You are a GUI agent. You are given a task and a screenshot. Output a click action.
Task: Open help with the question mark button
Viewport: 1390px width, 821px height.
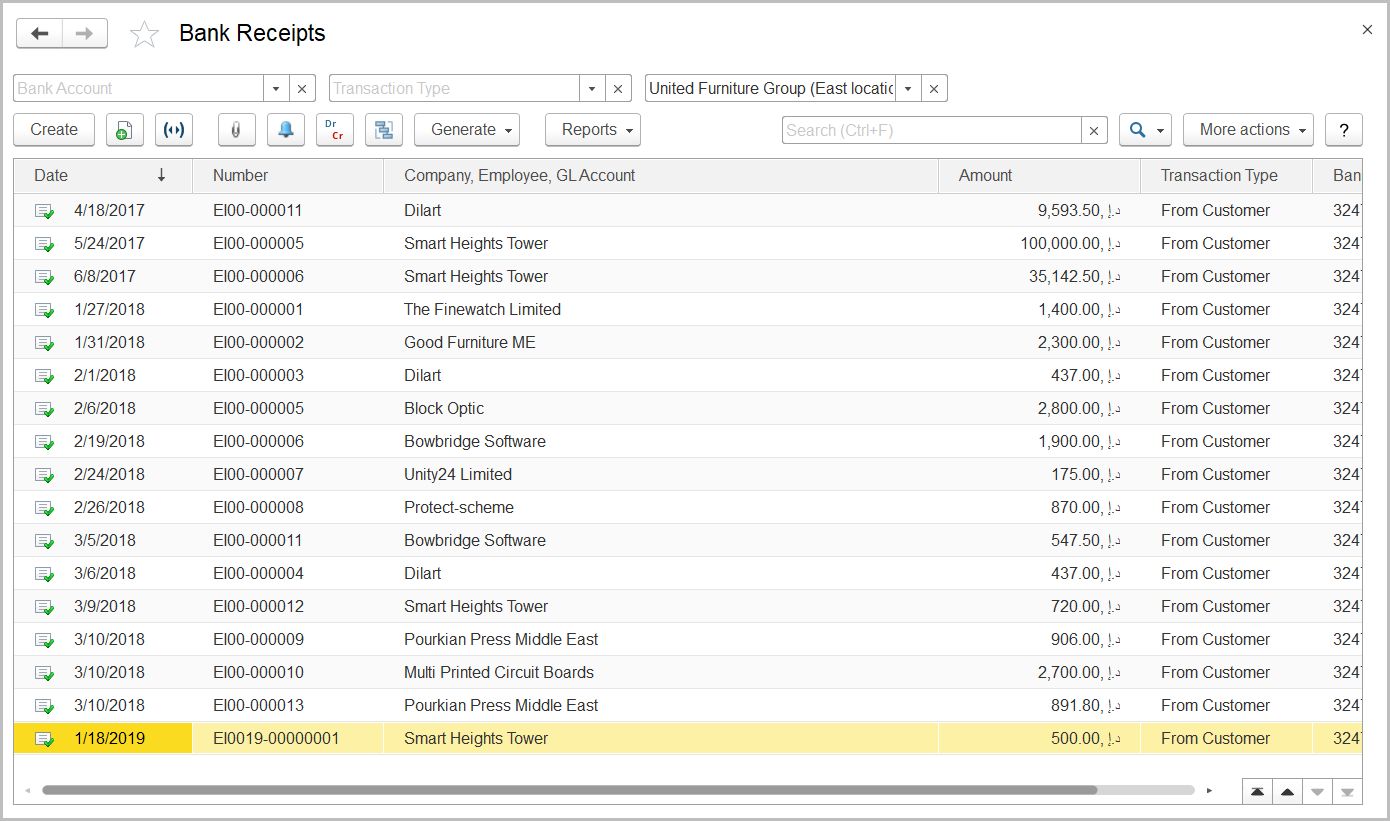[x=1344, y=130]
